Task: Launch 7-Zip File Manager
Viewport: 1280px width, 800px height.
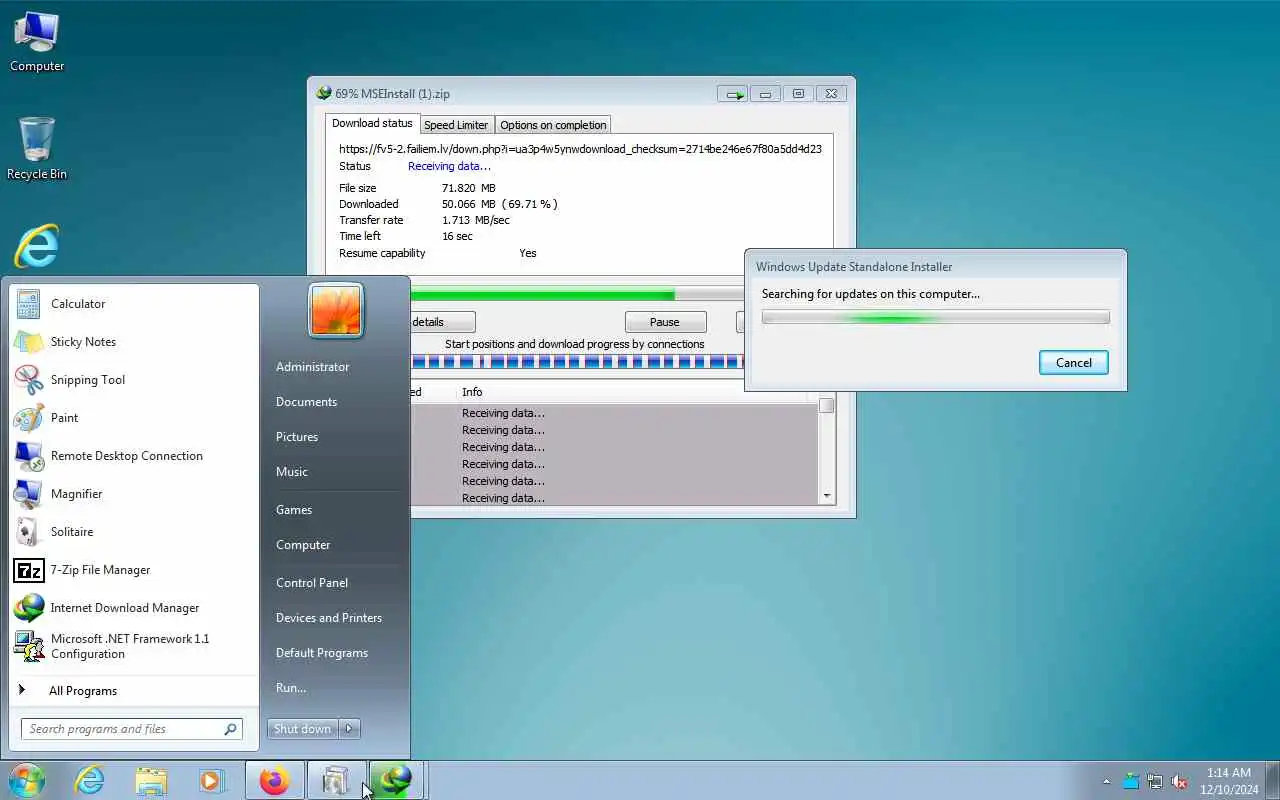Action: click(135, 570)
